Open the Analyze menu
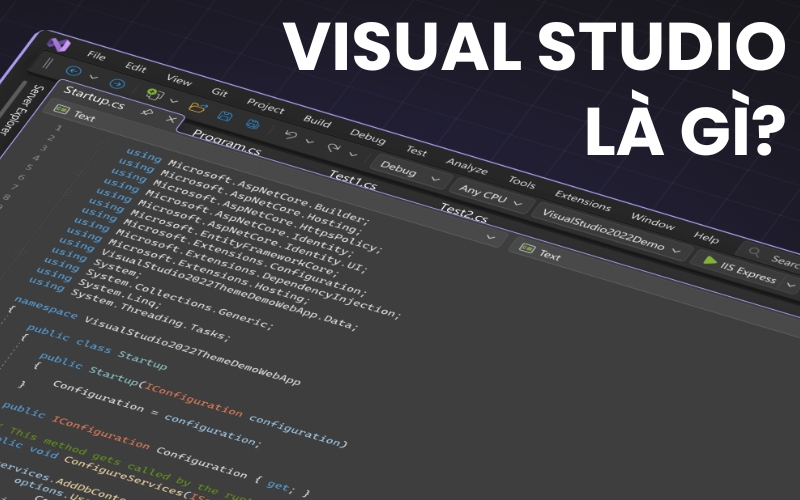This screenshot has height=500, width=800. point(466,166)
